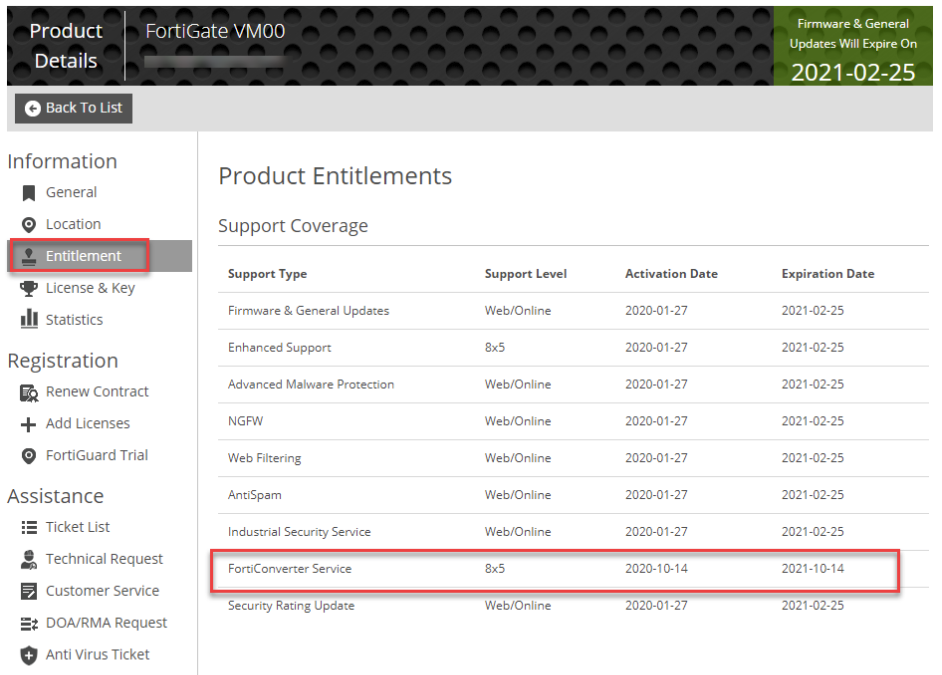Screen dimensions: 942x675
Task: Select the Entitlement menu item
Action: tap(100, 256)
